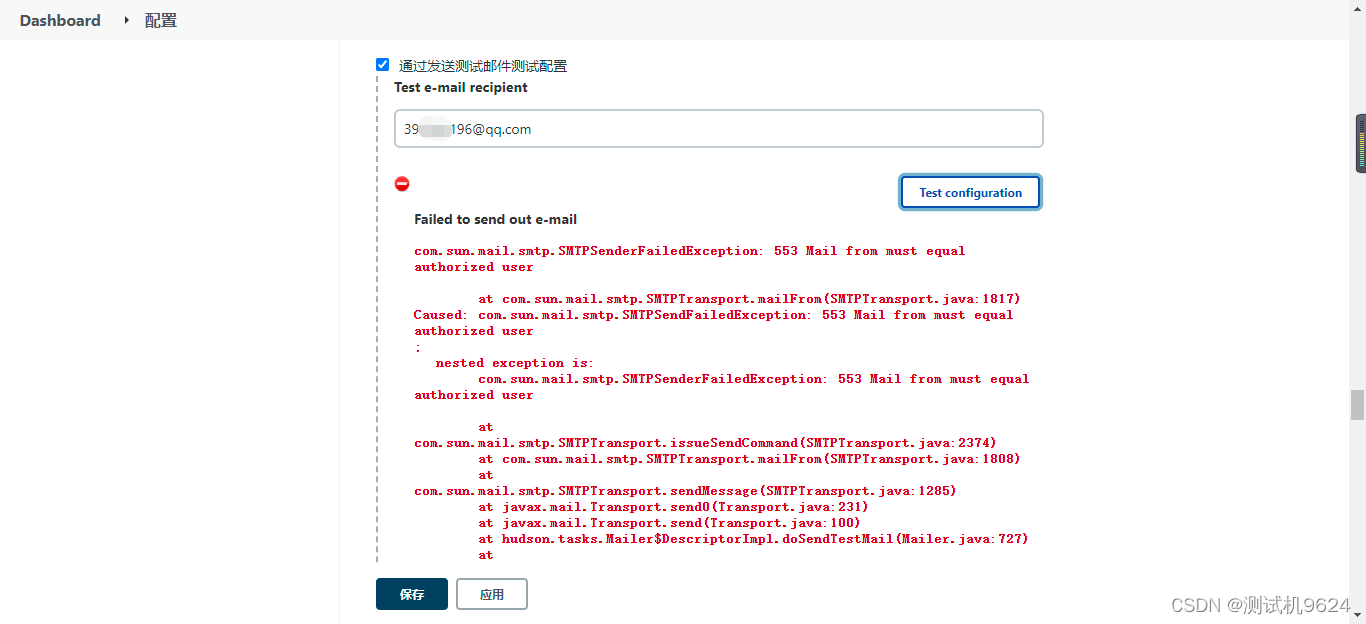Click the Test configuration button

tap(970, 192)
